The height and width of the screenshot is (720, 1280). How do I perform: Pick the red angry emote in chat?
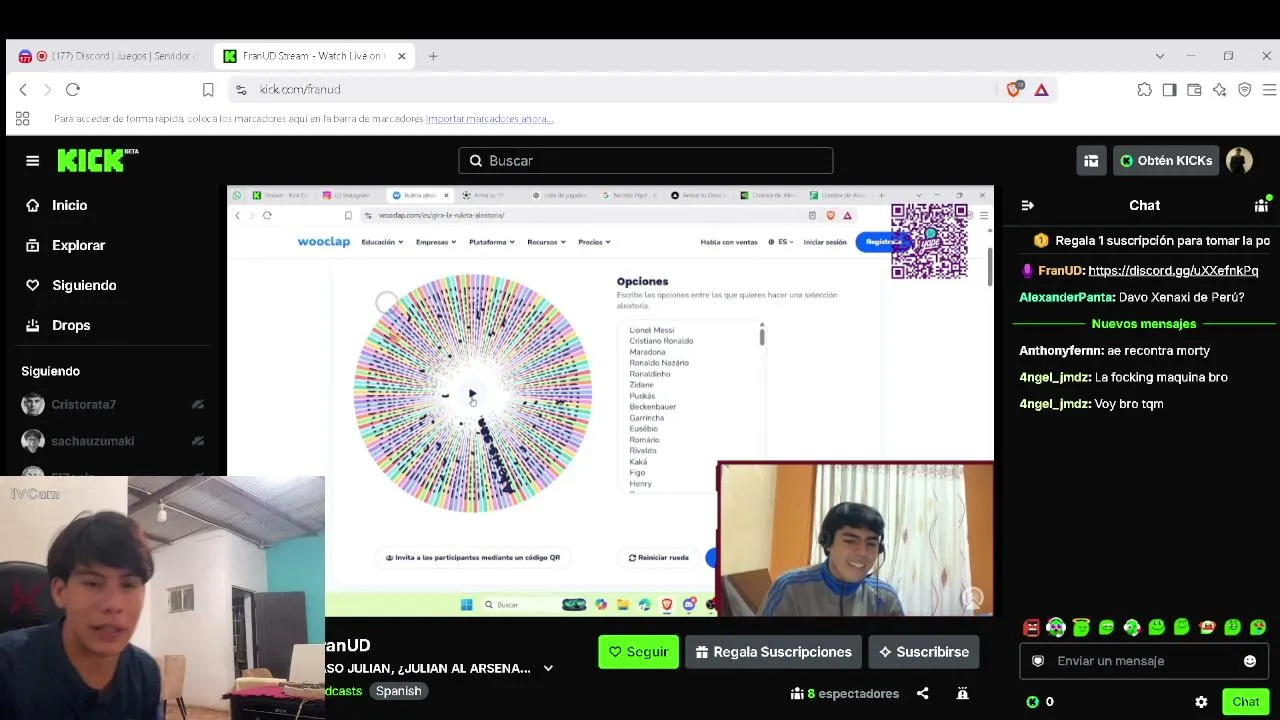[x=1031, y=628]
